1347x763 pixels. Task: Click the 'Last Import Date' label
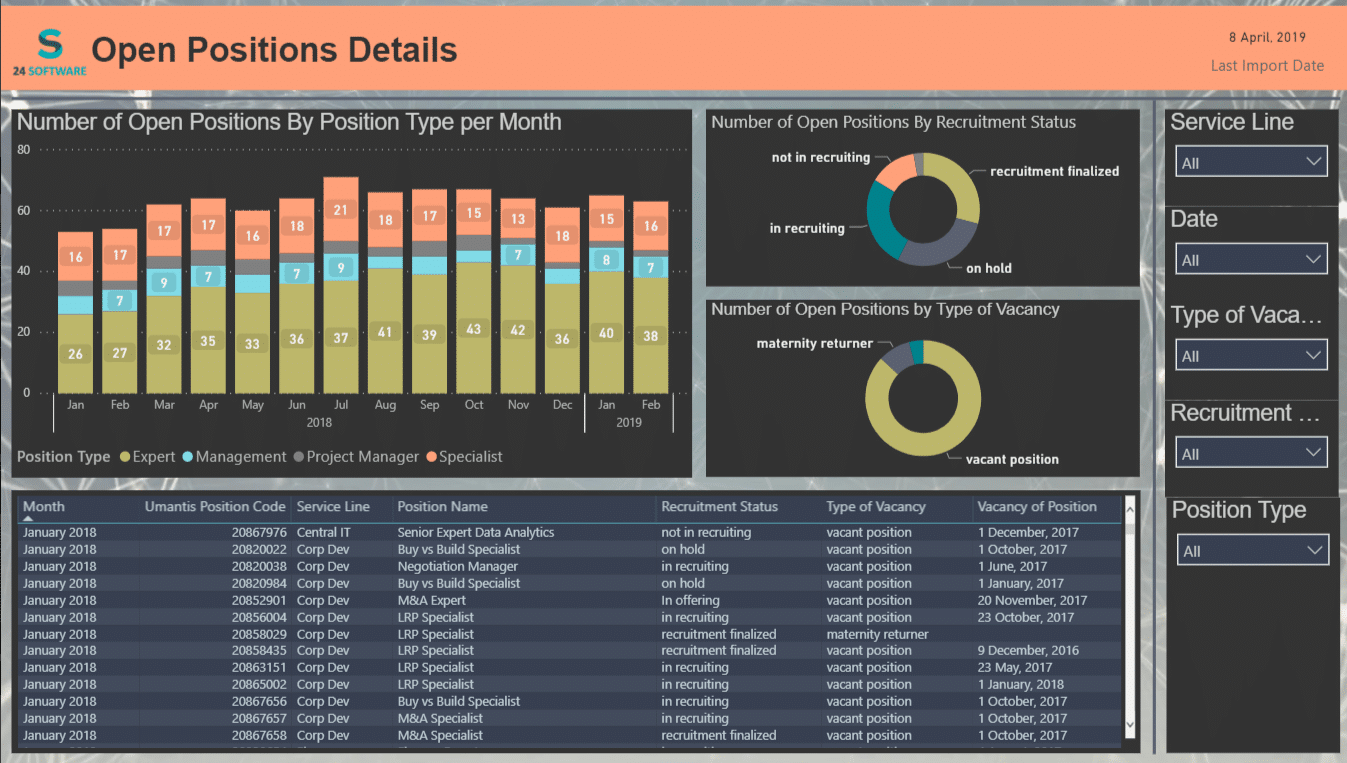(1267, 66)
